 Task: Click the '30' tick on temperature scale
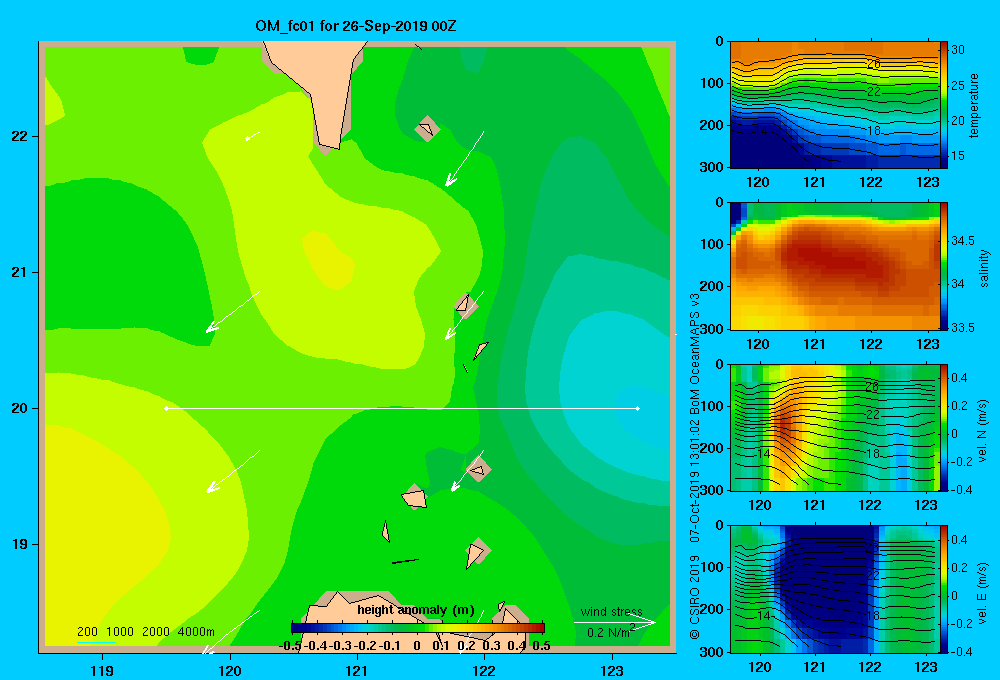(958, 50)
